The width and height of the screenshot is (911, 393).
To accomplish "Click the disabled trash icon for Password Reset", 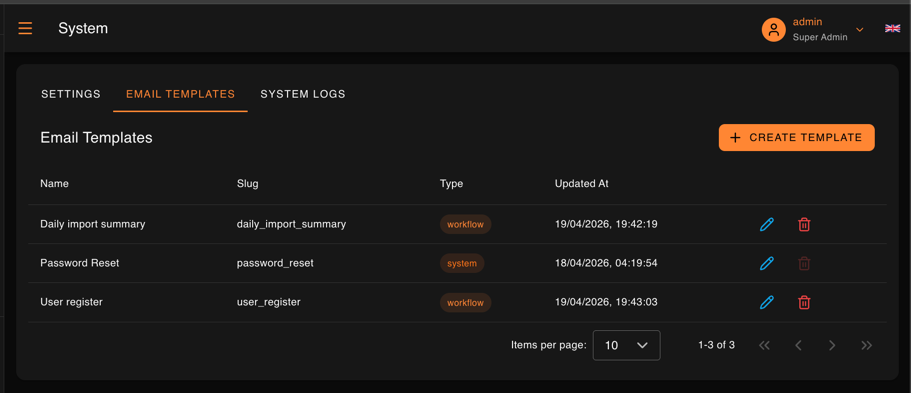I will point(804,263).
